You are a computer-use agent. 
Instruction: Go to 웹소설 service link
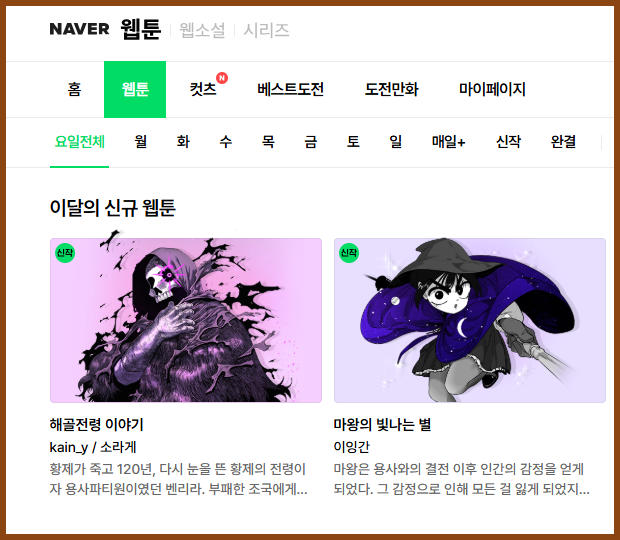pos(202,30)
